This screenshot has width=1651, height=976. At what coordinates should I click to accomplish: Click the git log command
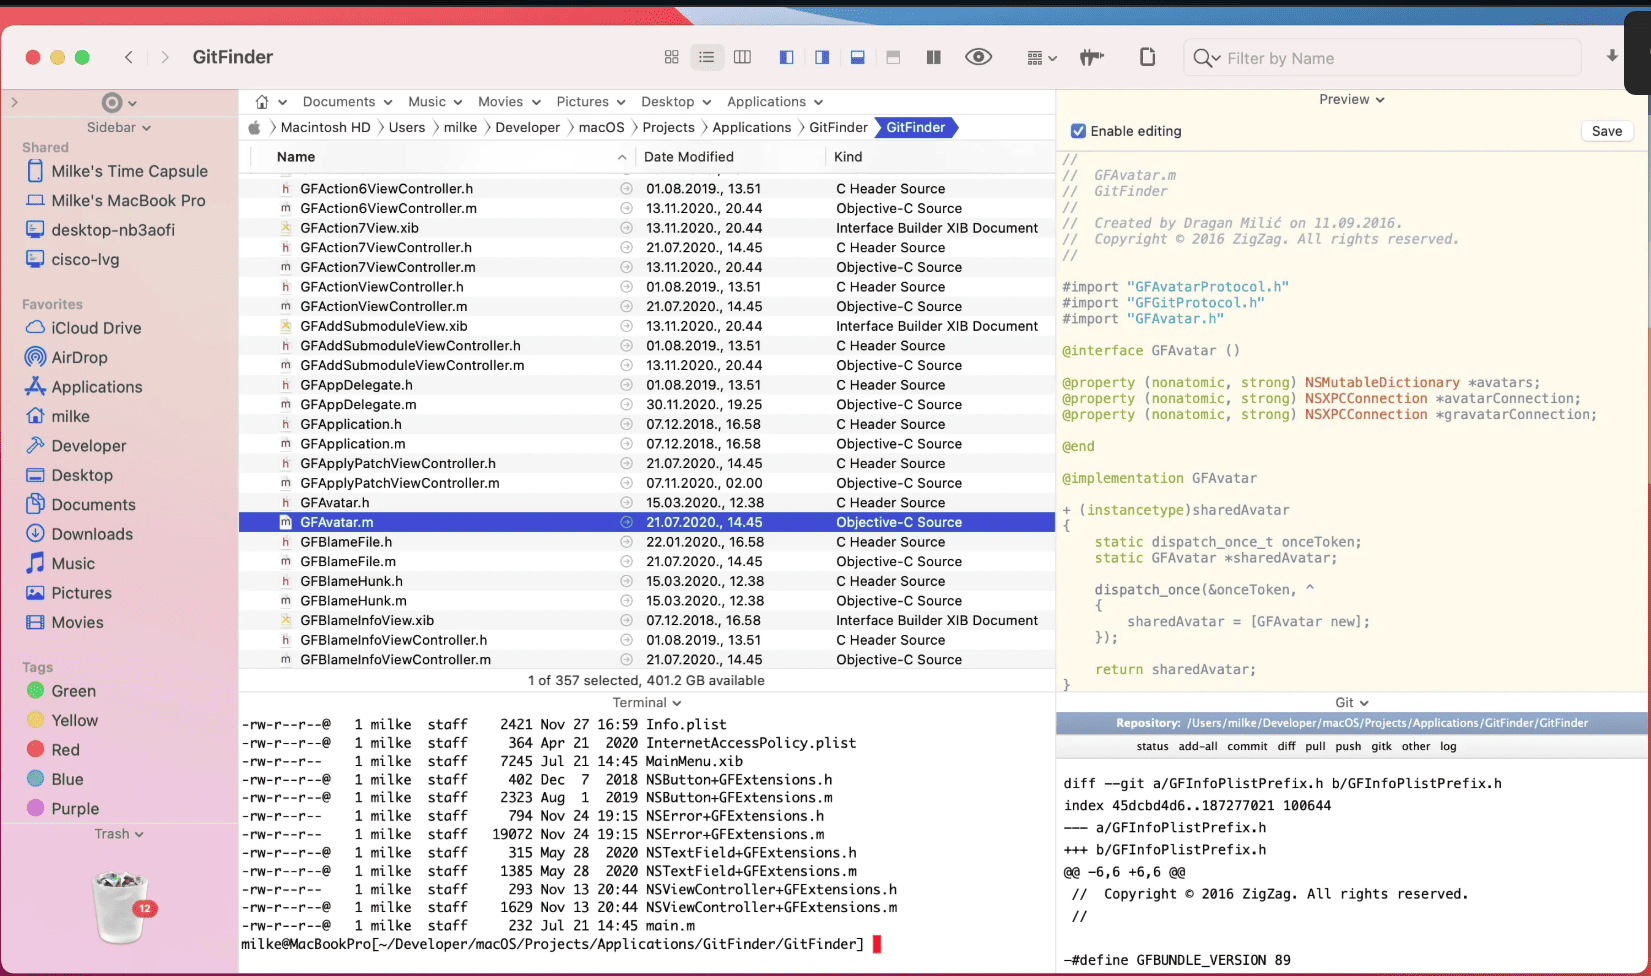click(1448, 746)
